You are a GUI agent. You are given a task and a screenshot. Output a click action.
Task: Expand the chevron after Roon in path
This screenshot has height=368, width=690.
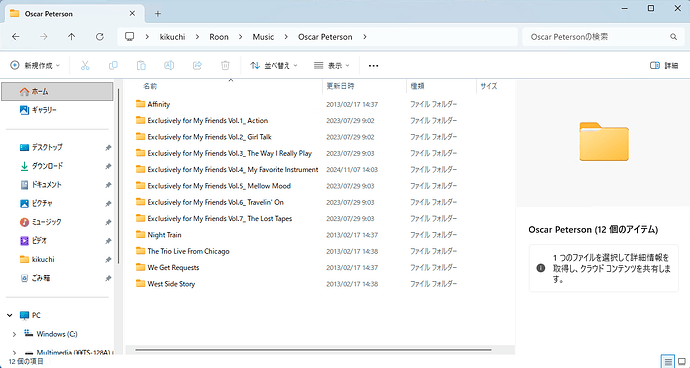(241, 37)
